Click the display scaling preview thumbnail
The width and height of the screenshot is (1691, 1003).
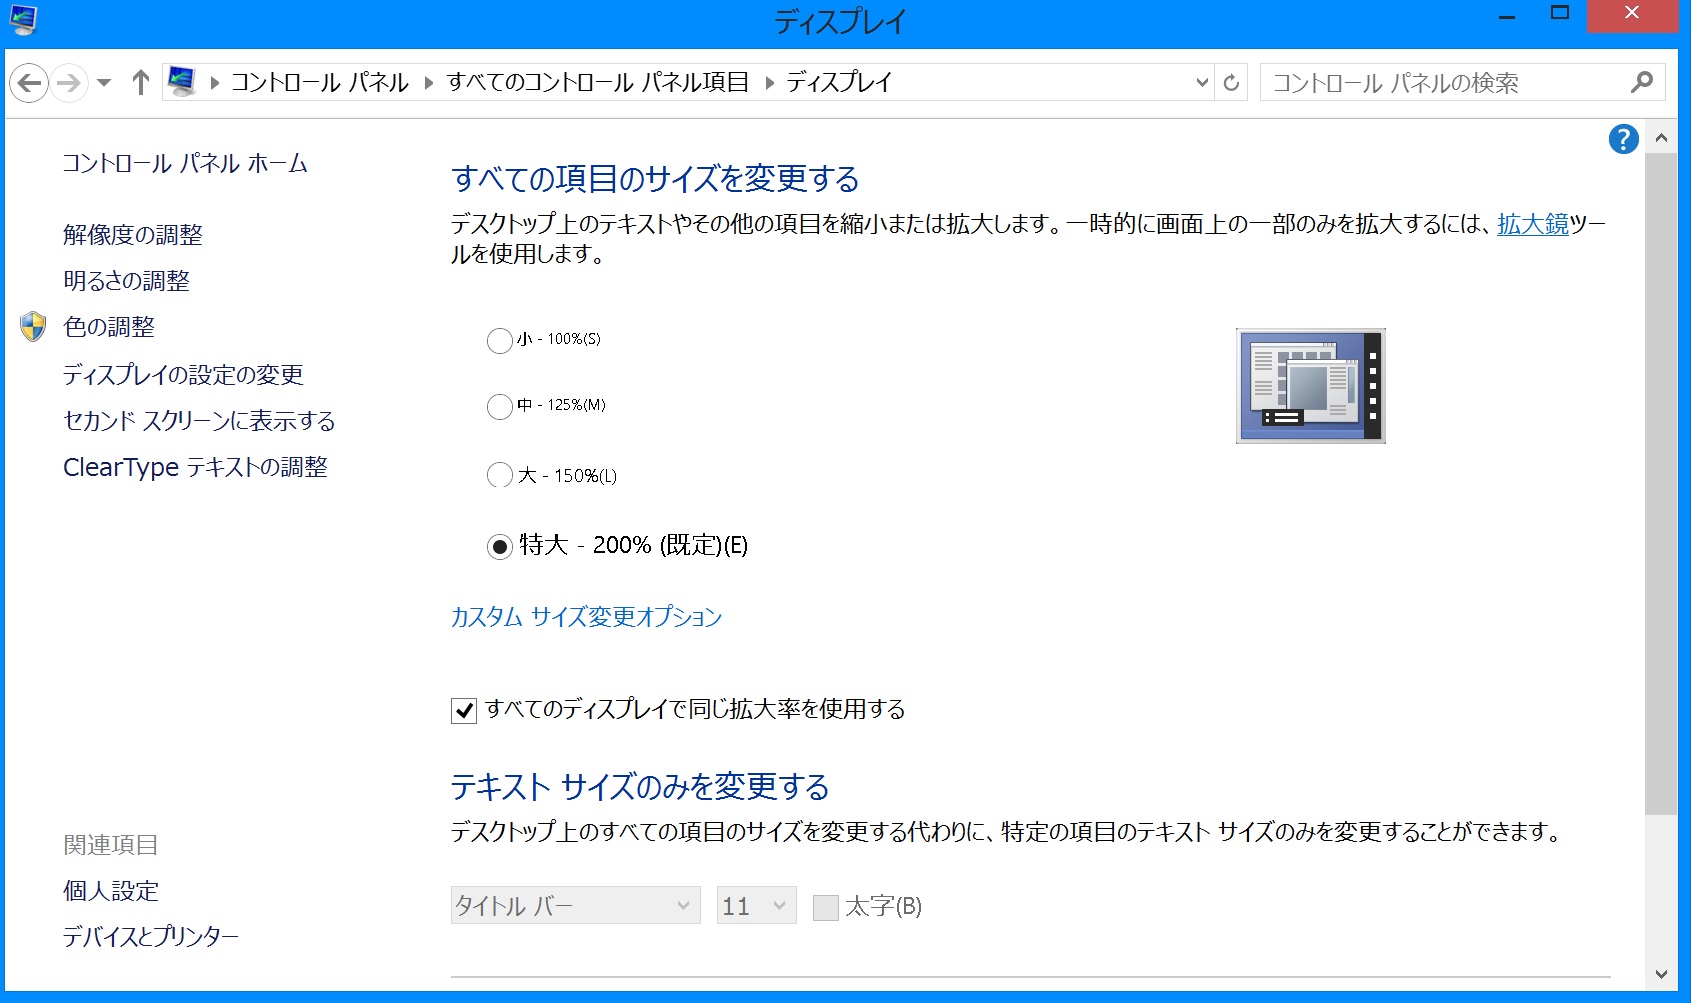point(1311,386)
